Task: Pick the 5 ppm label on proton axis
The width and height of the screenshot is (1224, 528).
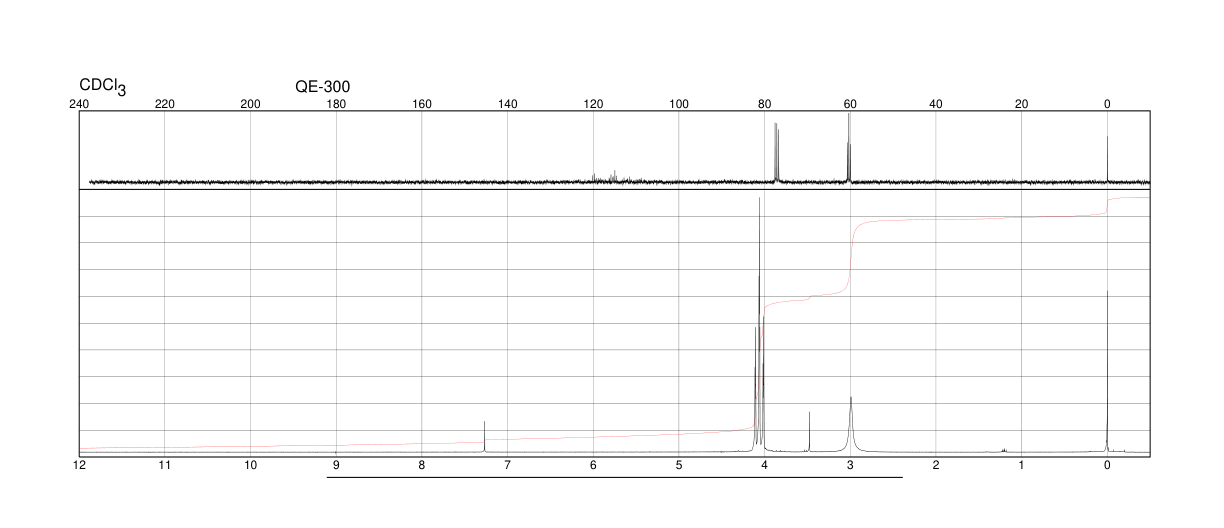Action: coord(679,465)
